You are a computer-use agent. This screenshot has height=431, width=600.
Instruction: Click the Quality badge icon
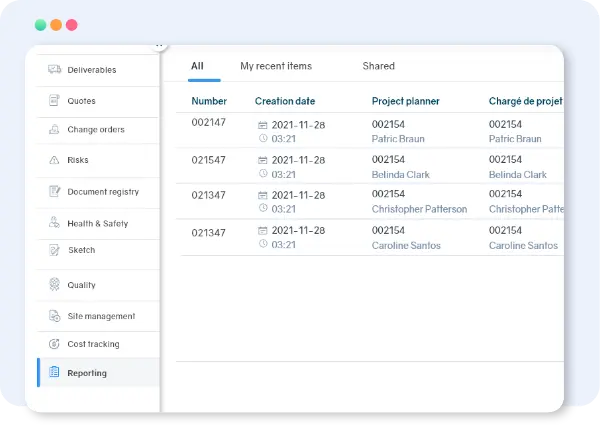click(x=54, y=285)
